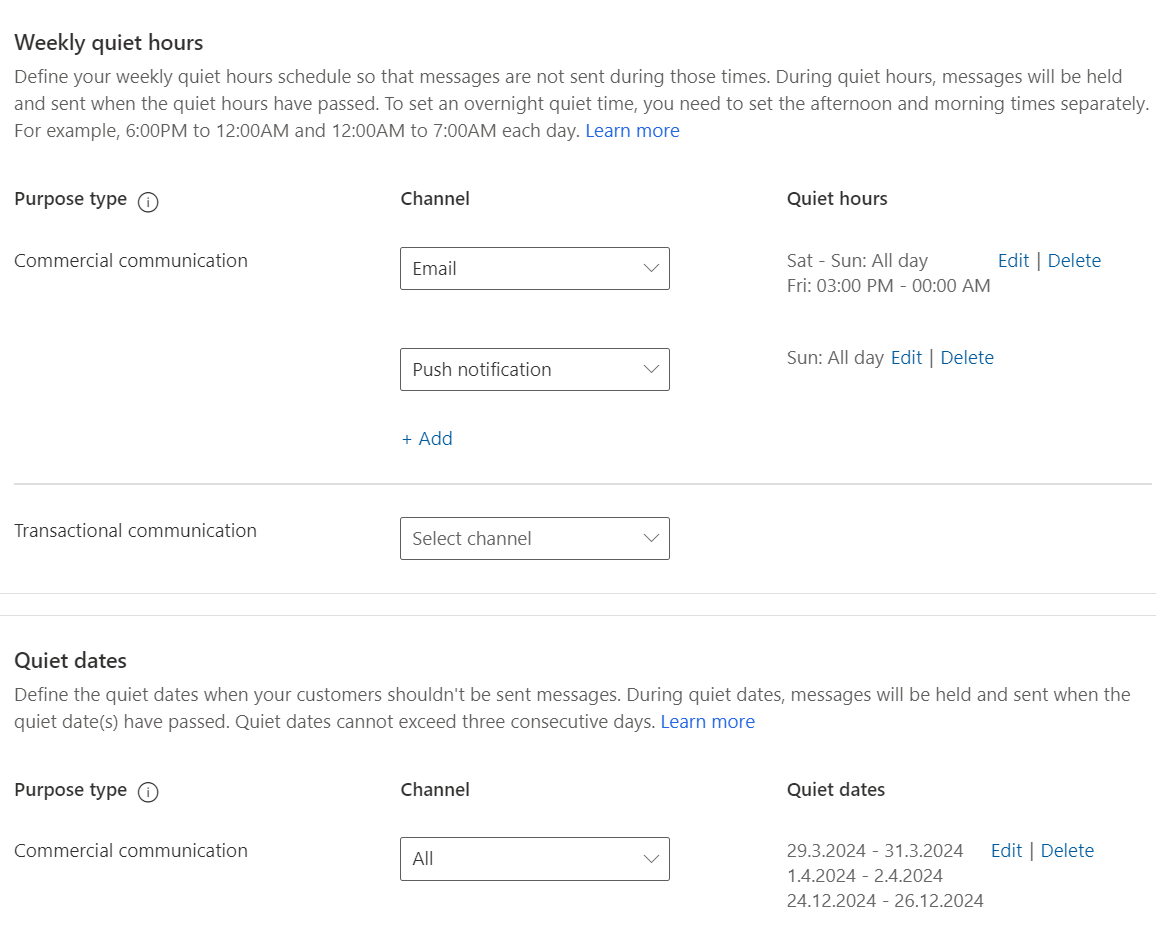Select the Email value inside the channel field

pyautogui.click(x=434, y=268)
